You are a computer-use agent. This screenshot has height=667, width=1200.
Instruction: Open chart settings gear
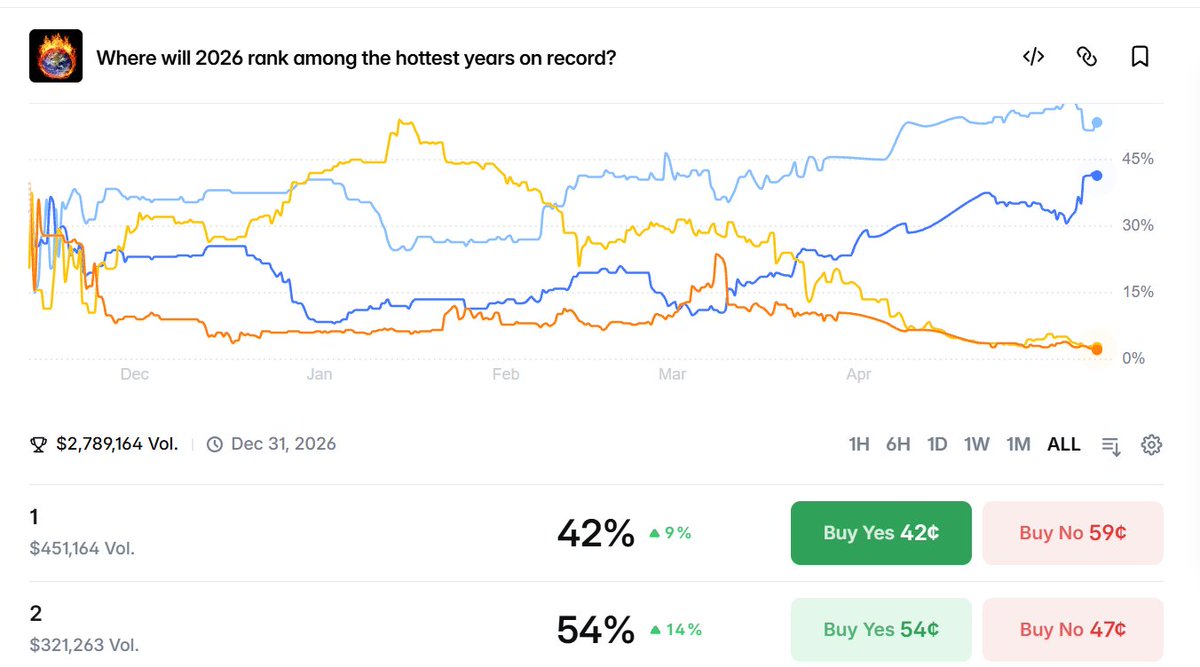click(x=1151, y=445)
